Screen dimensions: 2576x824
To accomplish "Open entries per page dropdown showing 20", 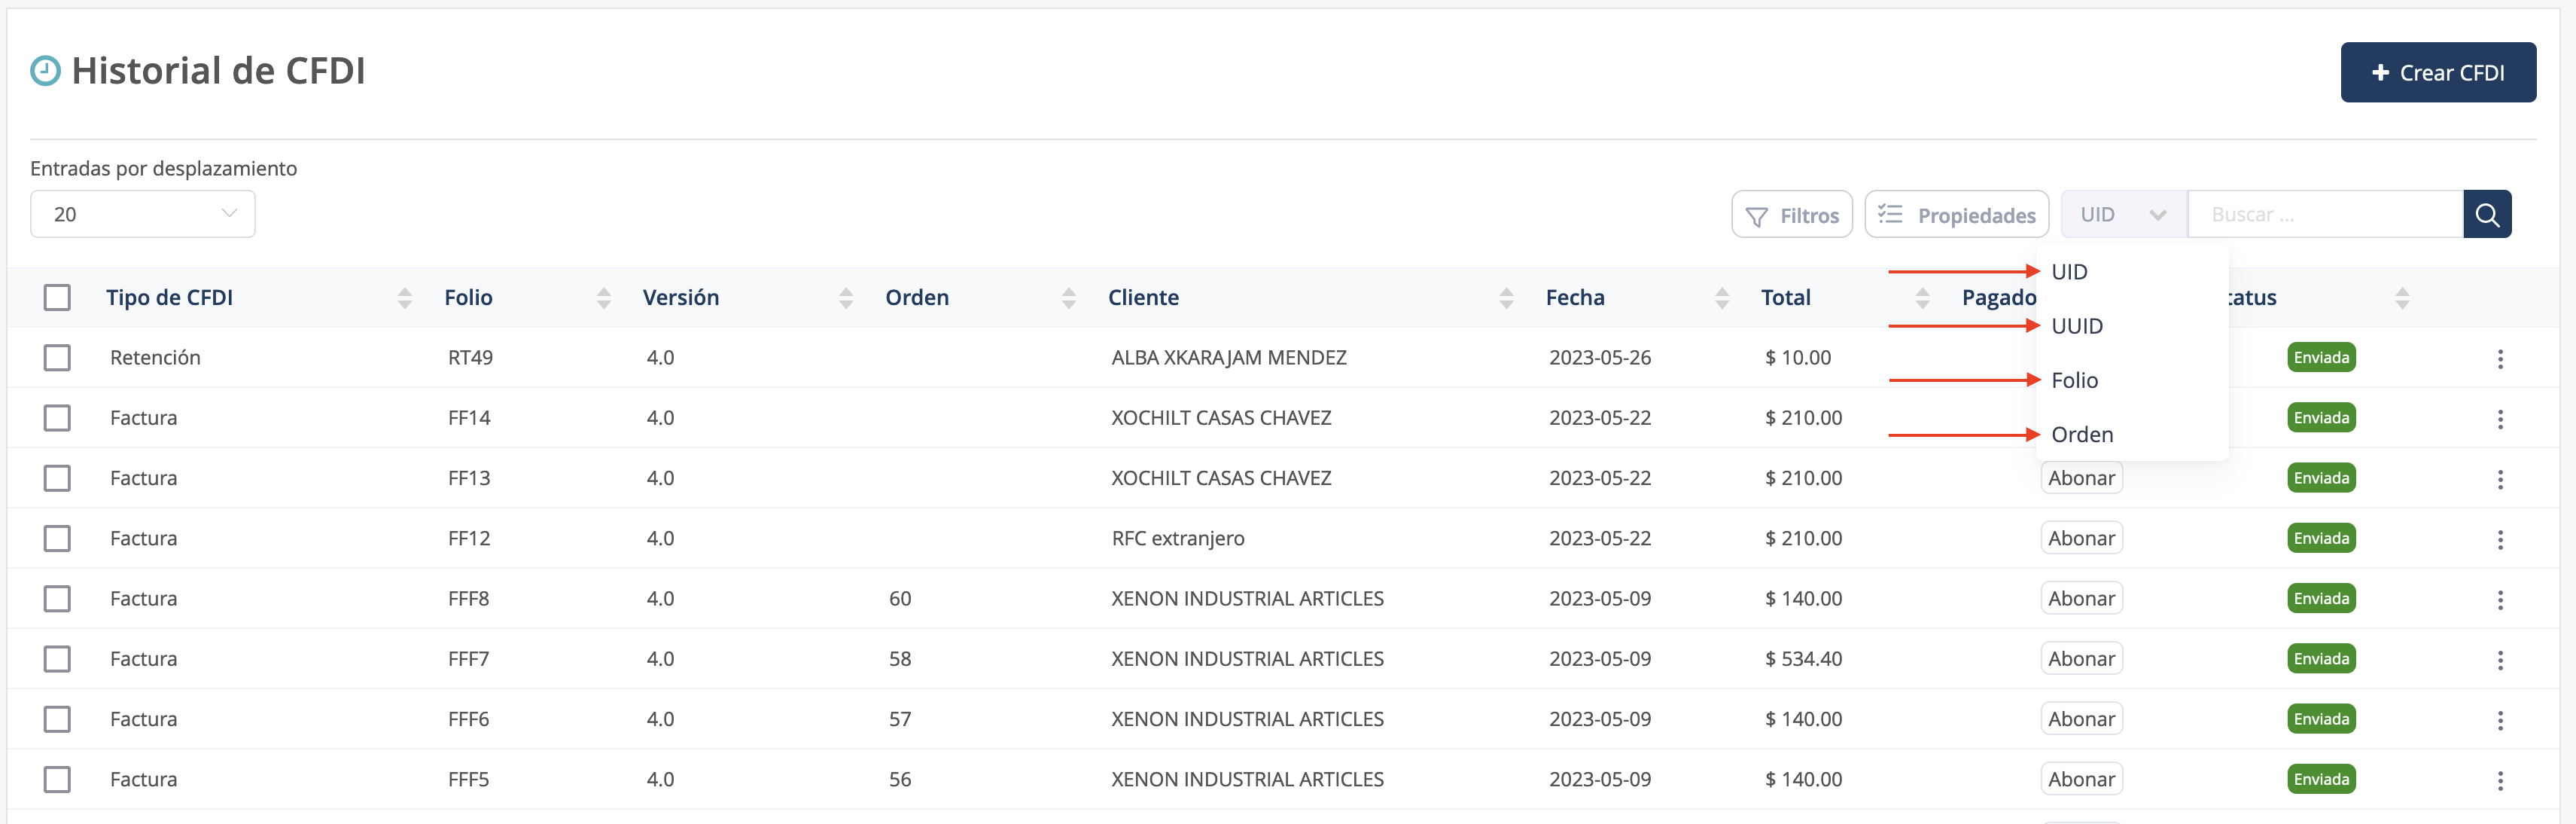I will [x=143, y=214].
